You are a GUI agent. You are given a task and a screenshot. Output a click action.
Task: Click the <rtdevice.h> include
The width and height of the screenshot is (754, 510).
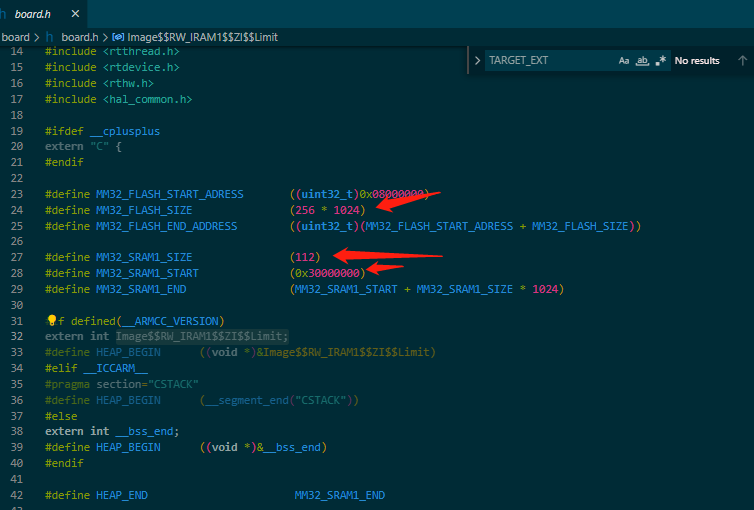(141, 67)
